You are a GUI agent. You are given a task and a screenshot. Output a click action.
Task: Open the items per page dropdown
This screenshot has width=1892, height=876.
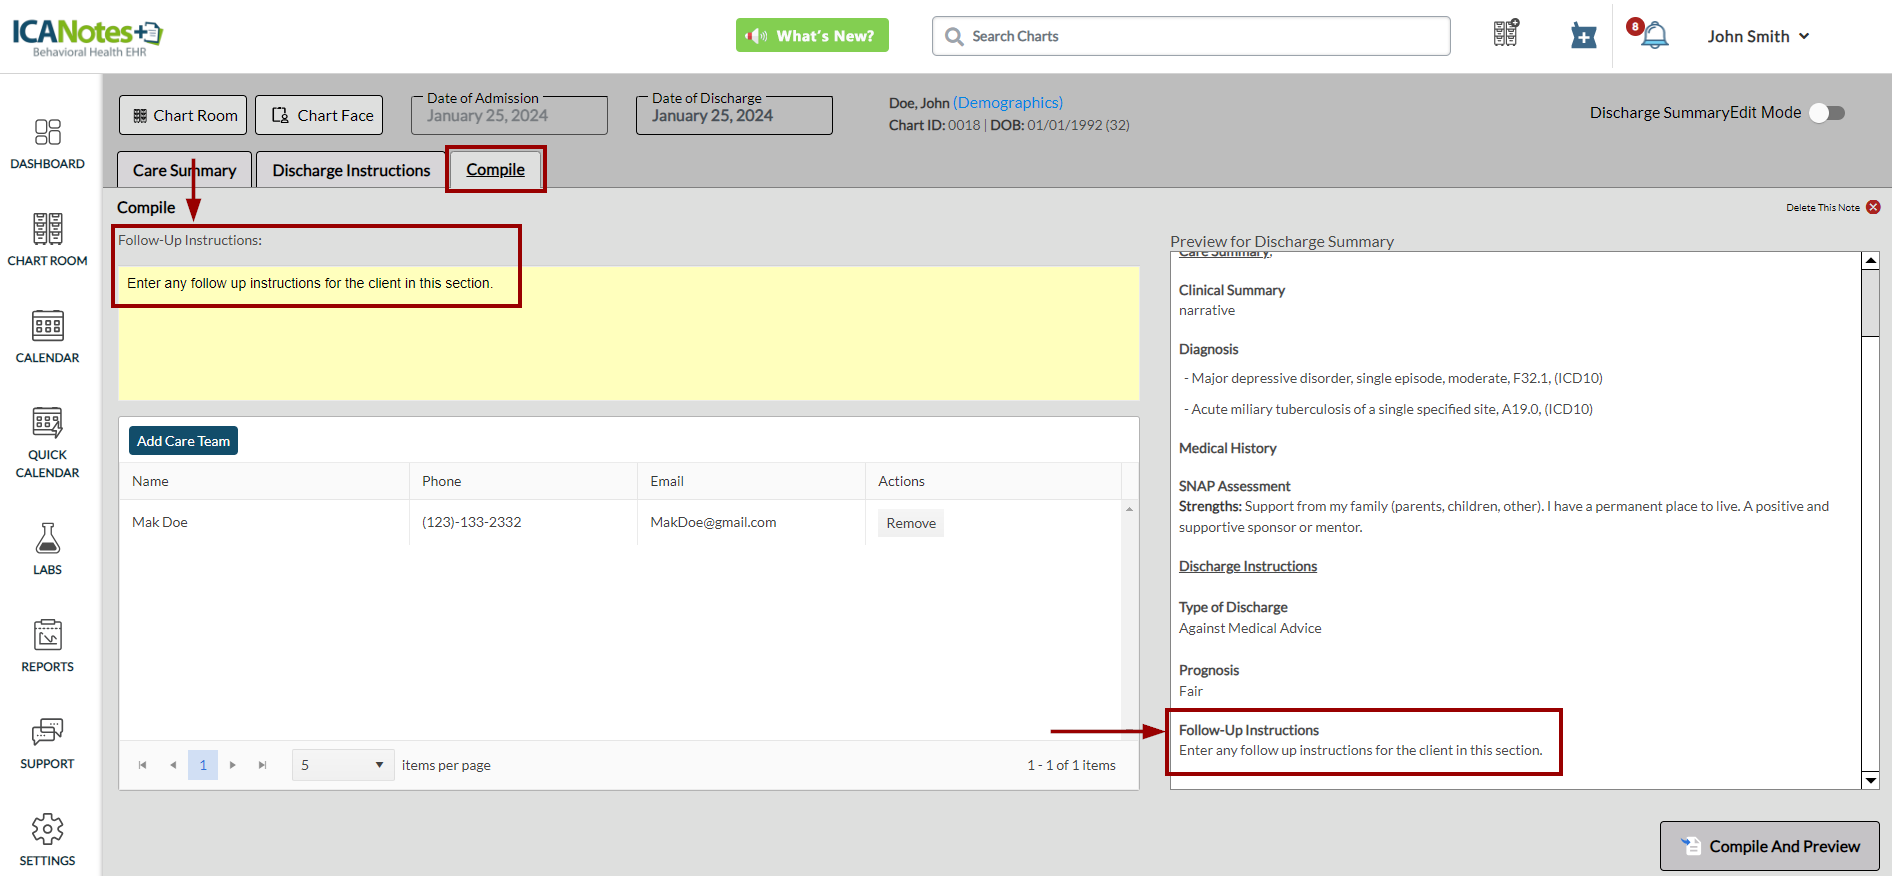(x=342, y=765)
